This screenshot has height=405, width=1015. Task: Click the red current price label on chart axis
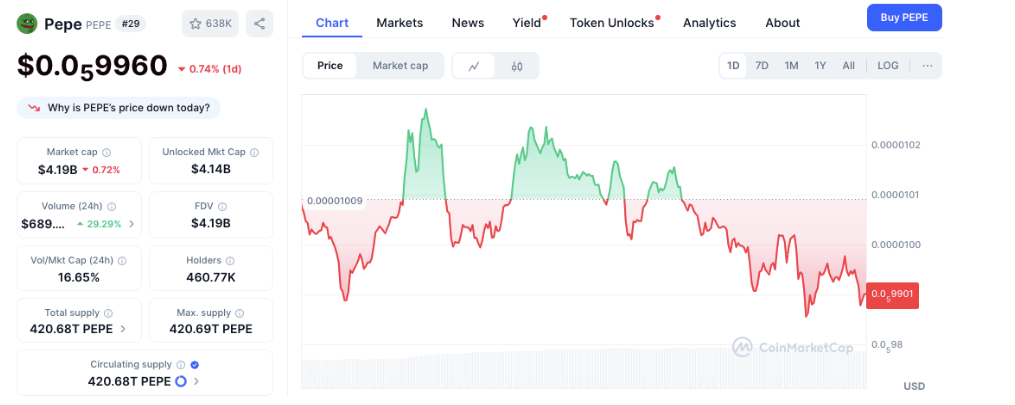pyautogui.click(x=892, y=295)
